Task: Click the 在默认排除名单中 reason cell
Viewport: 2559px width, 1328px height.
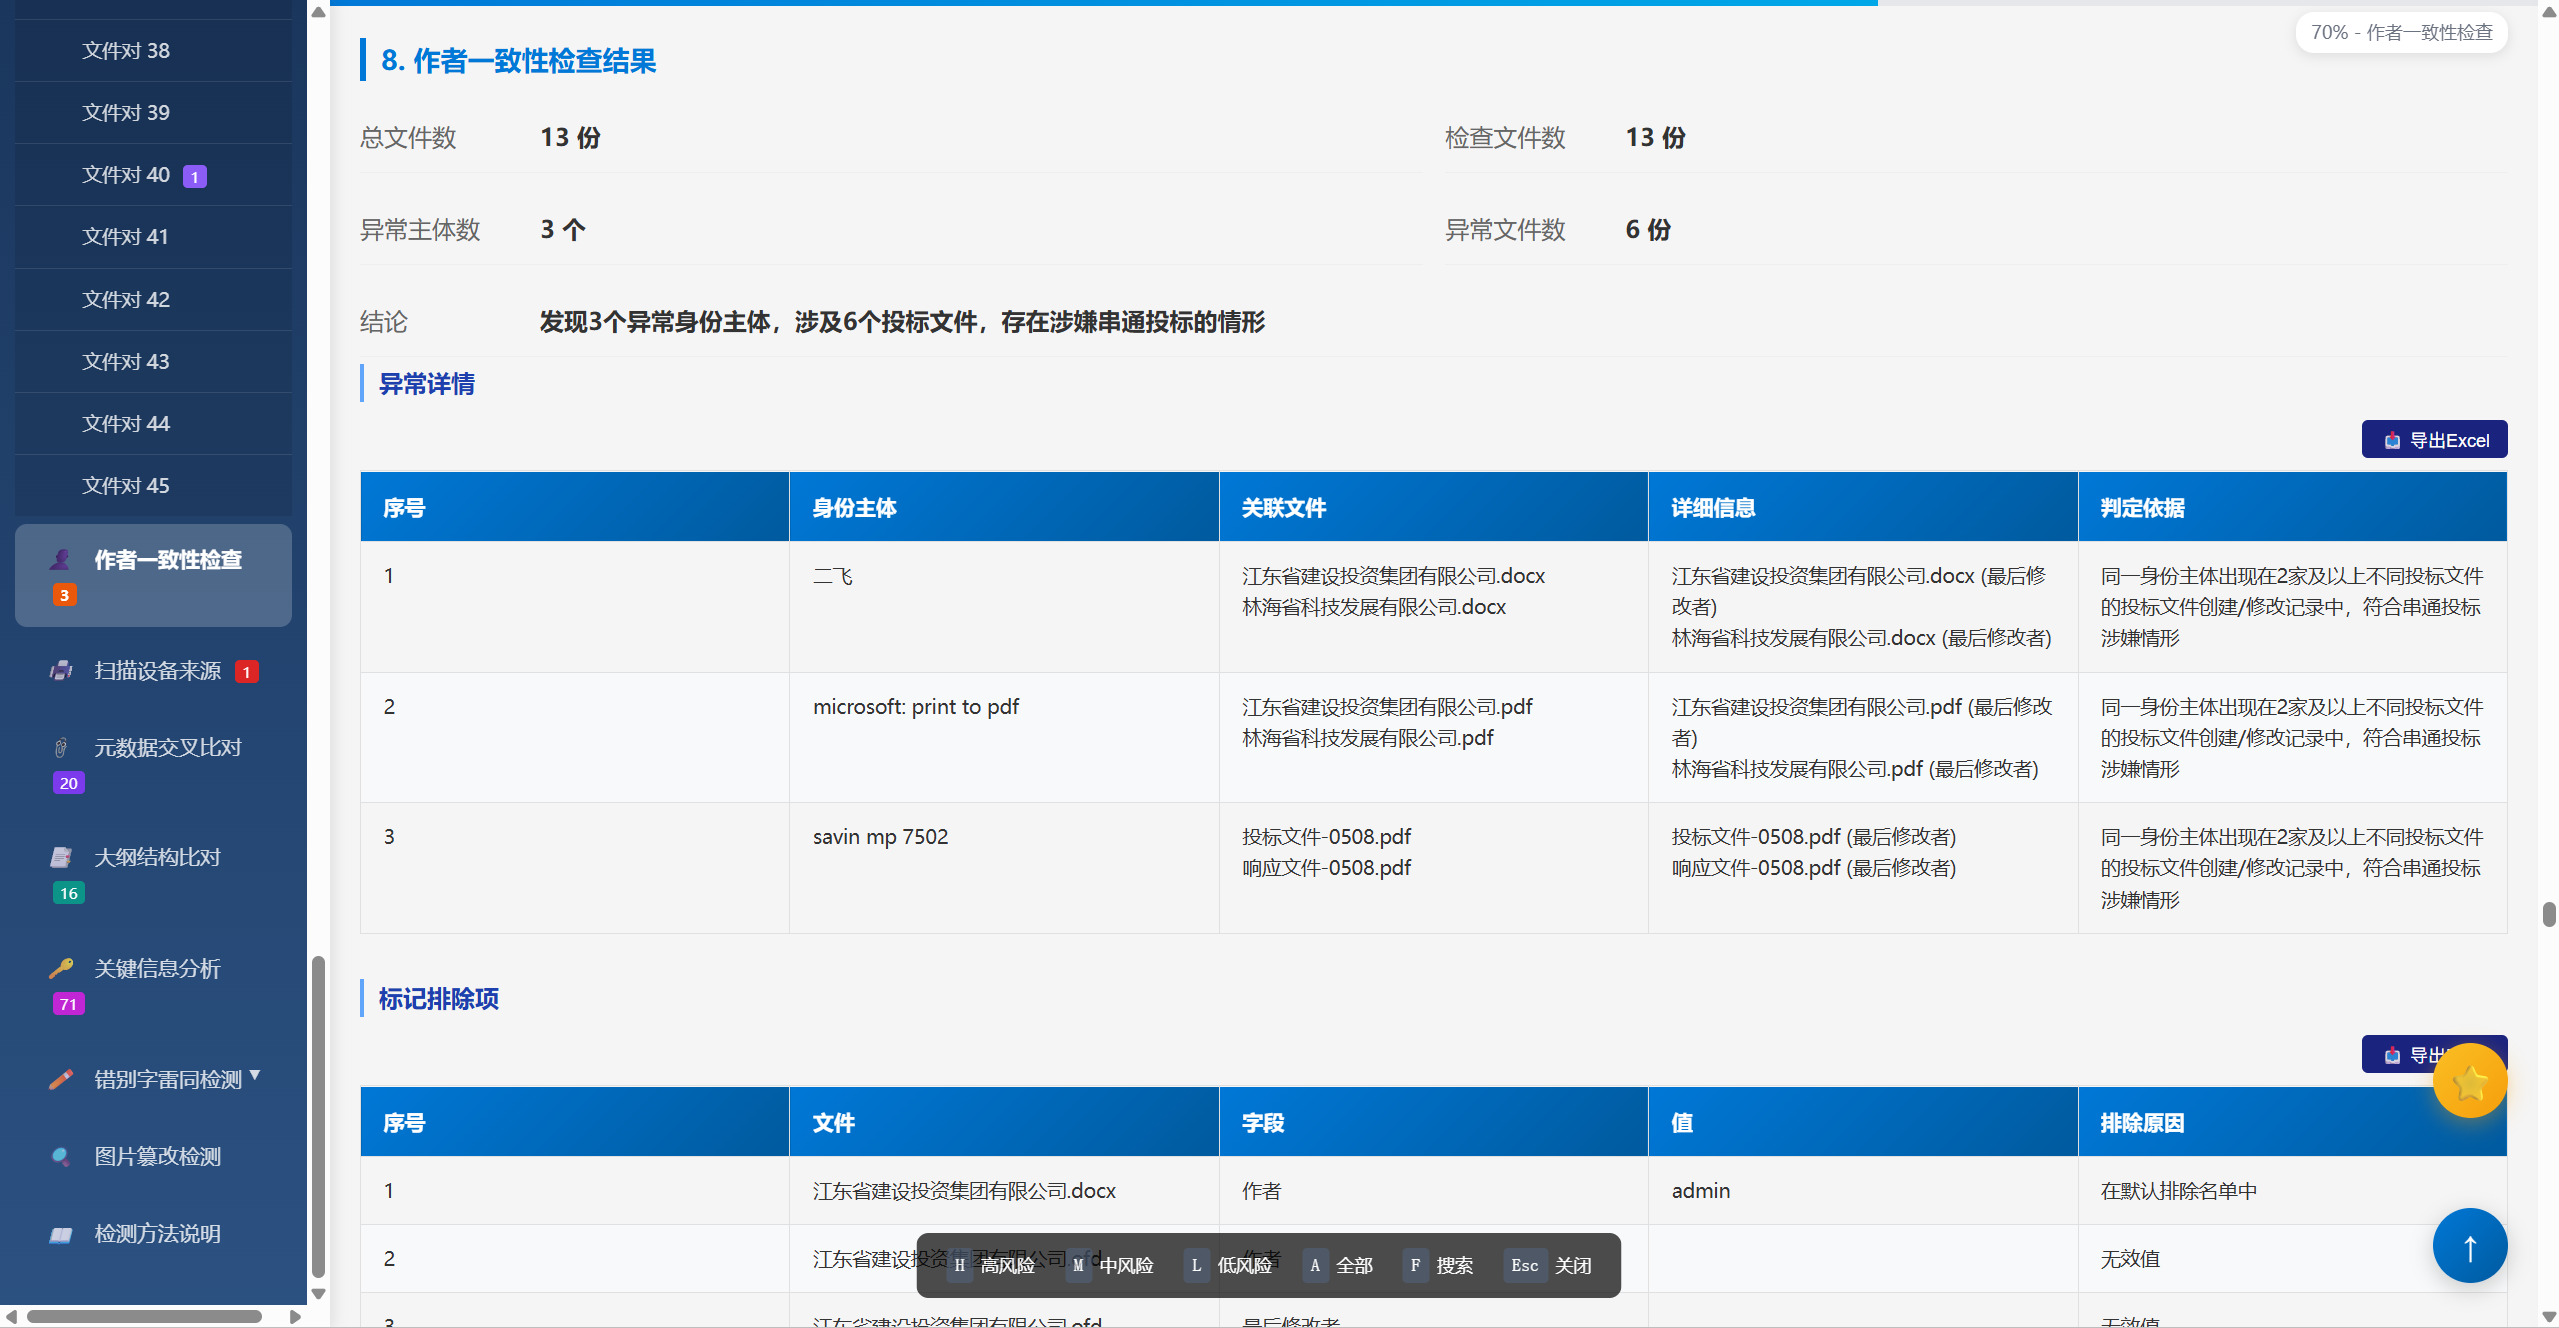Action: click(x=2292, y=1191)
